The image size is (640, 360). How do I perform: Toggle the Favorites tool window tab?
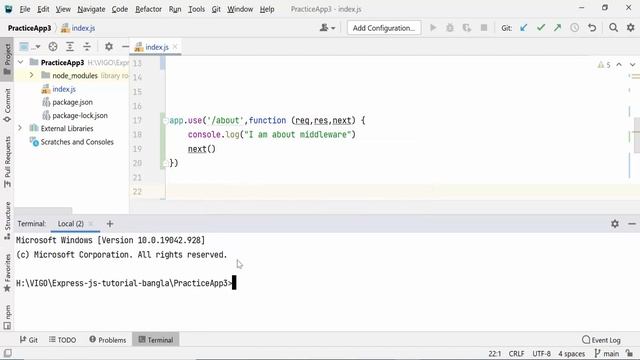(x=7, y=273)
